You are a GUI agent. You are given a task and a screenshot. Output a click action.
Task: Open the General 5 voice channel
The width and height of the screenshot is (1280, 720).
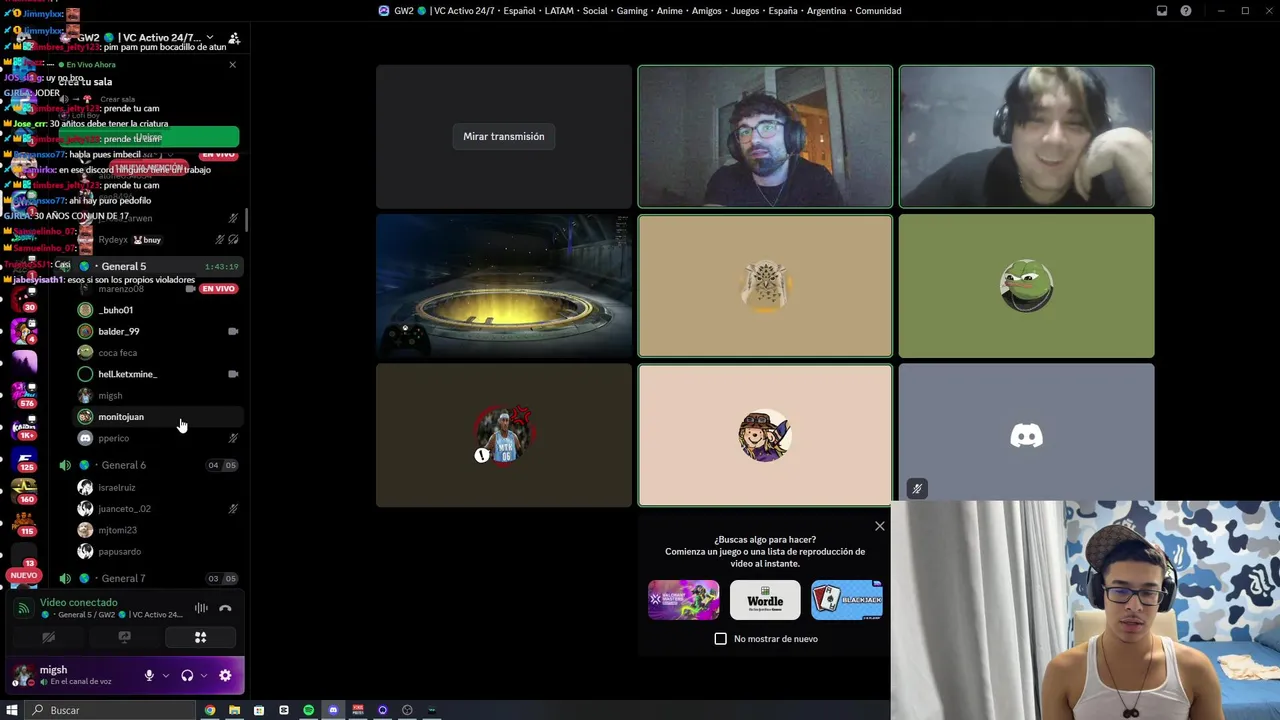[148, 267]
